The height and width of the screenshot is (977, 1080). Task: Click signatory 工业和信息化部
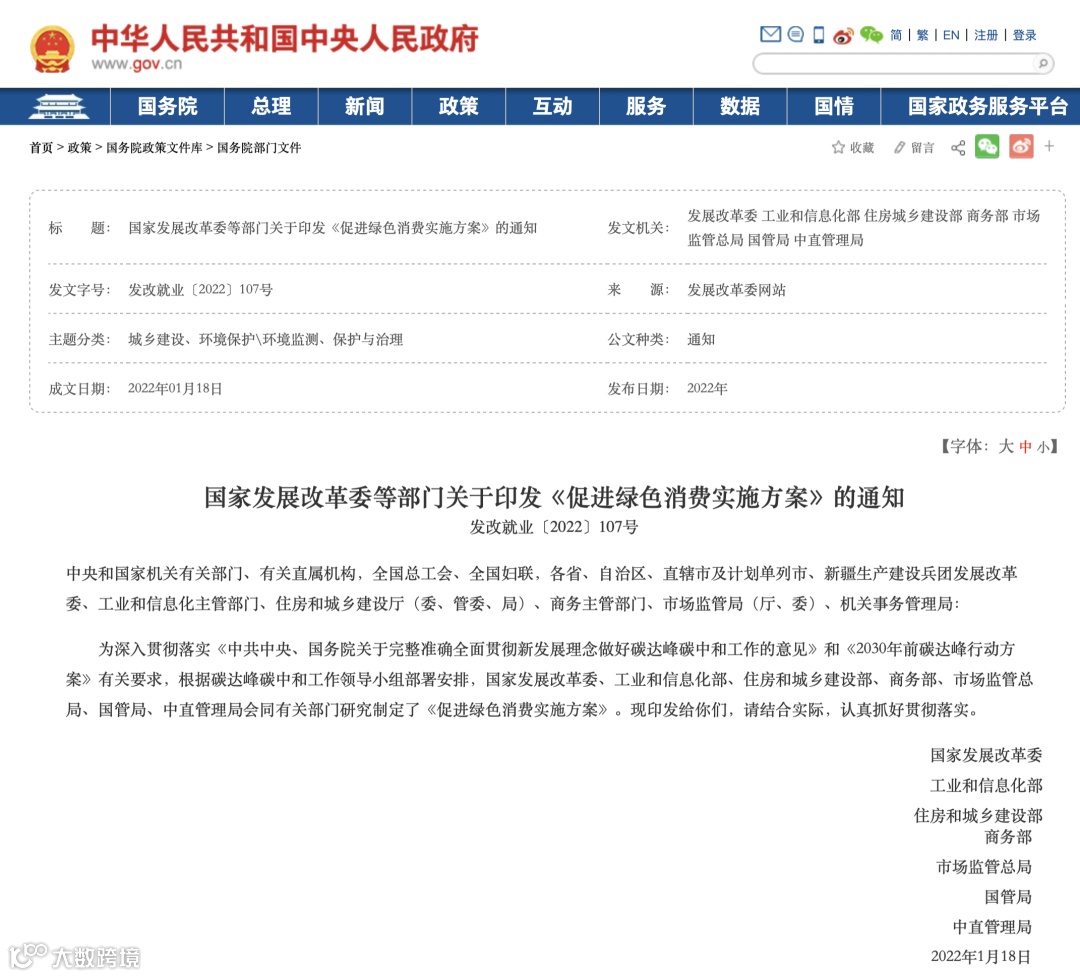[986, 785]
